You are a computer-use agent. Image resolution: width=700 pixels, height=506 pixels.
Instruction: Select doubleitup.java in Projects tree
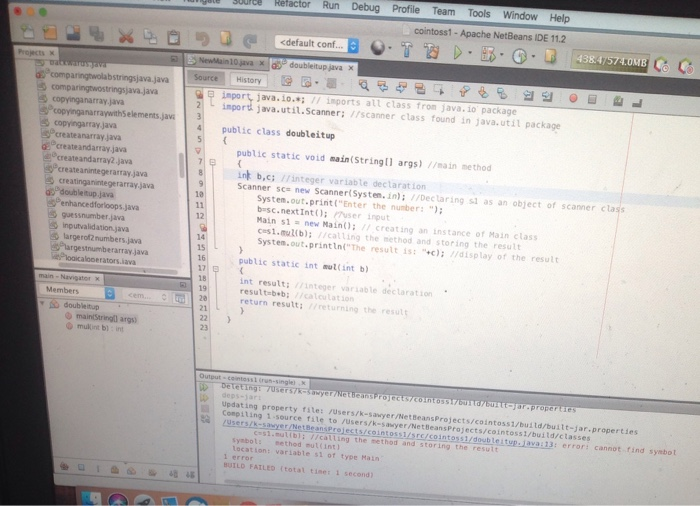[86, 193]
